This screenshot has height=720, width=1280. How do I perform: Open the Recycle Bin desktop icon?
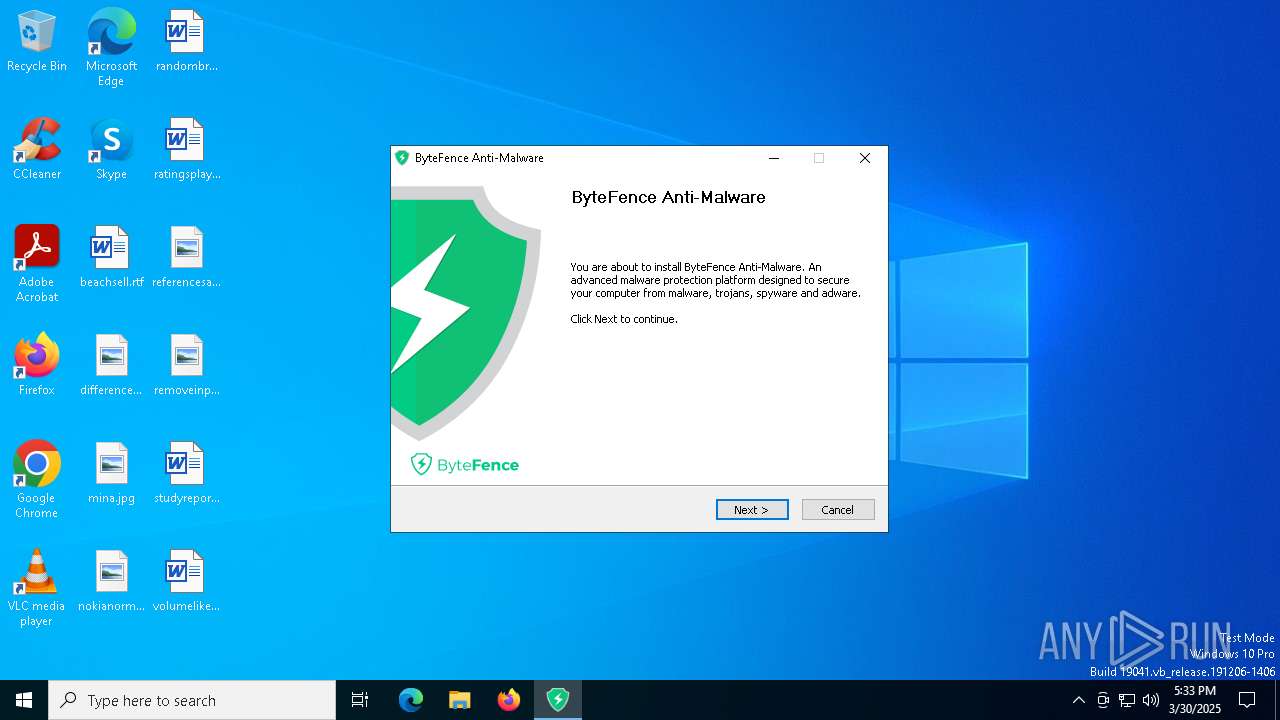coord(37,42)
